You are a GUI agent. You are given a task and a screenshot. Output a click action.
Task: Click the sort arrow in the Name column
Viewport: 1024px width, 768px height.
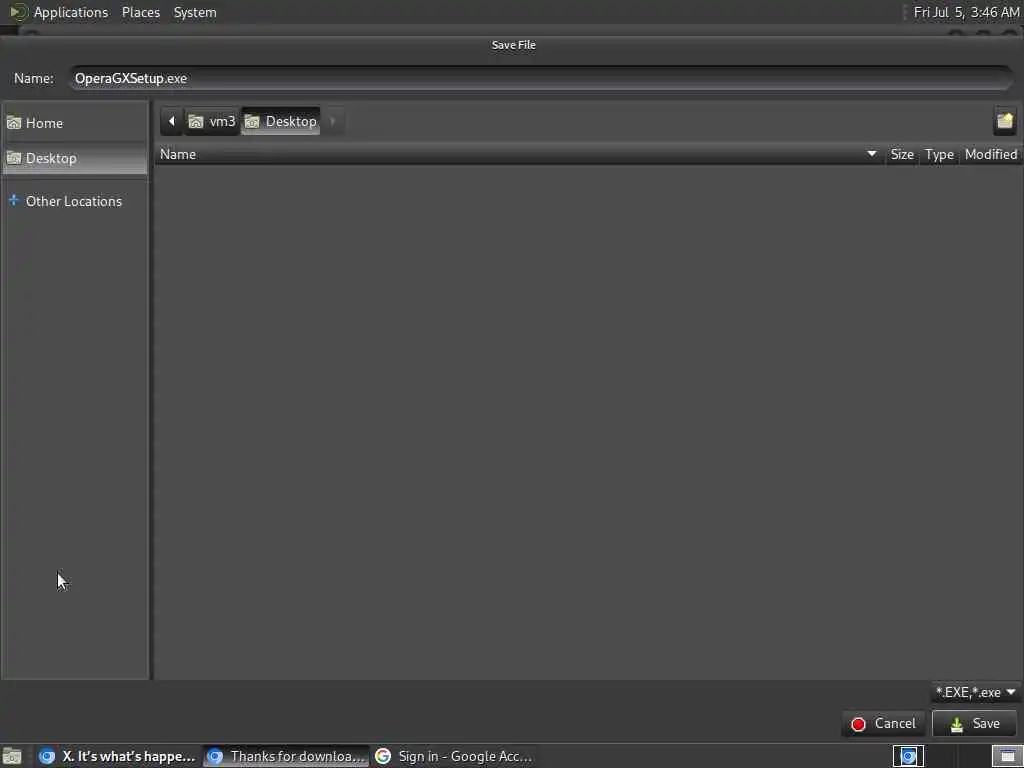coord(871,153)
